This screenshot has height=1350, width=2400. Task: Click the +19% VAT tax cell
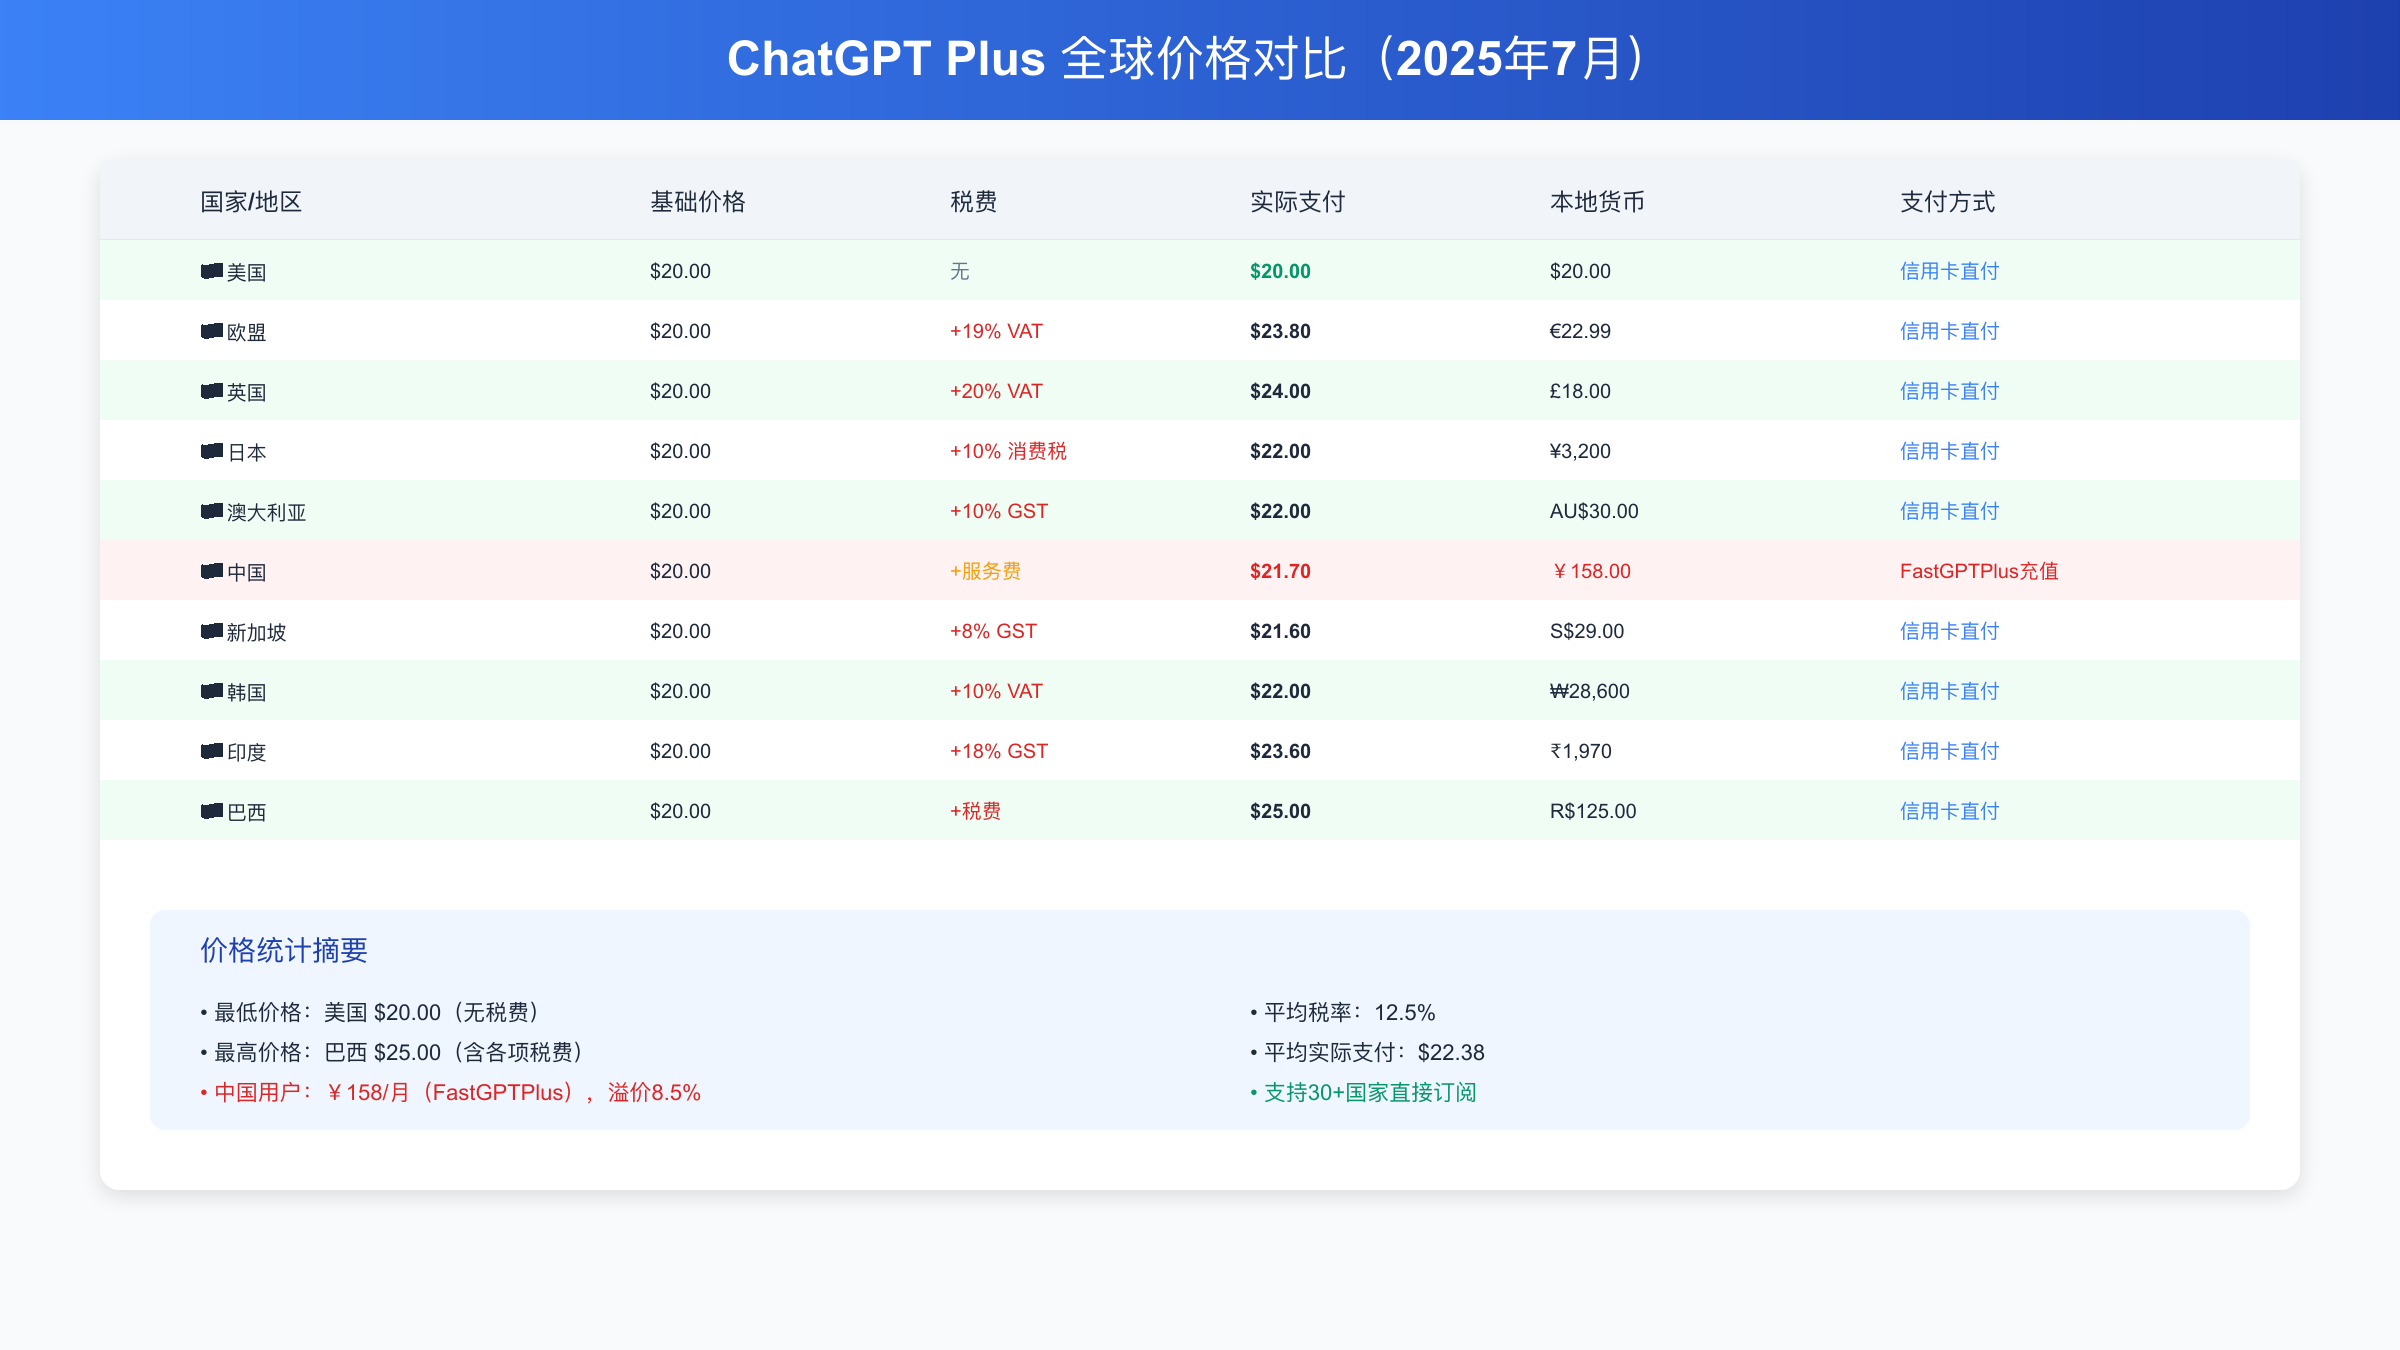[996, 331]
